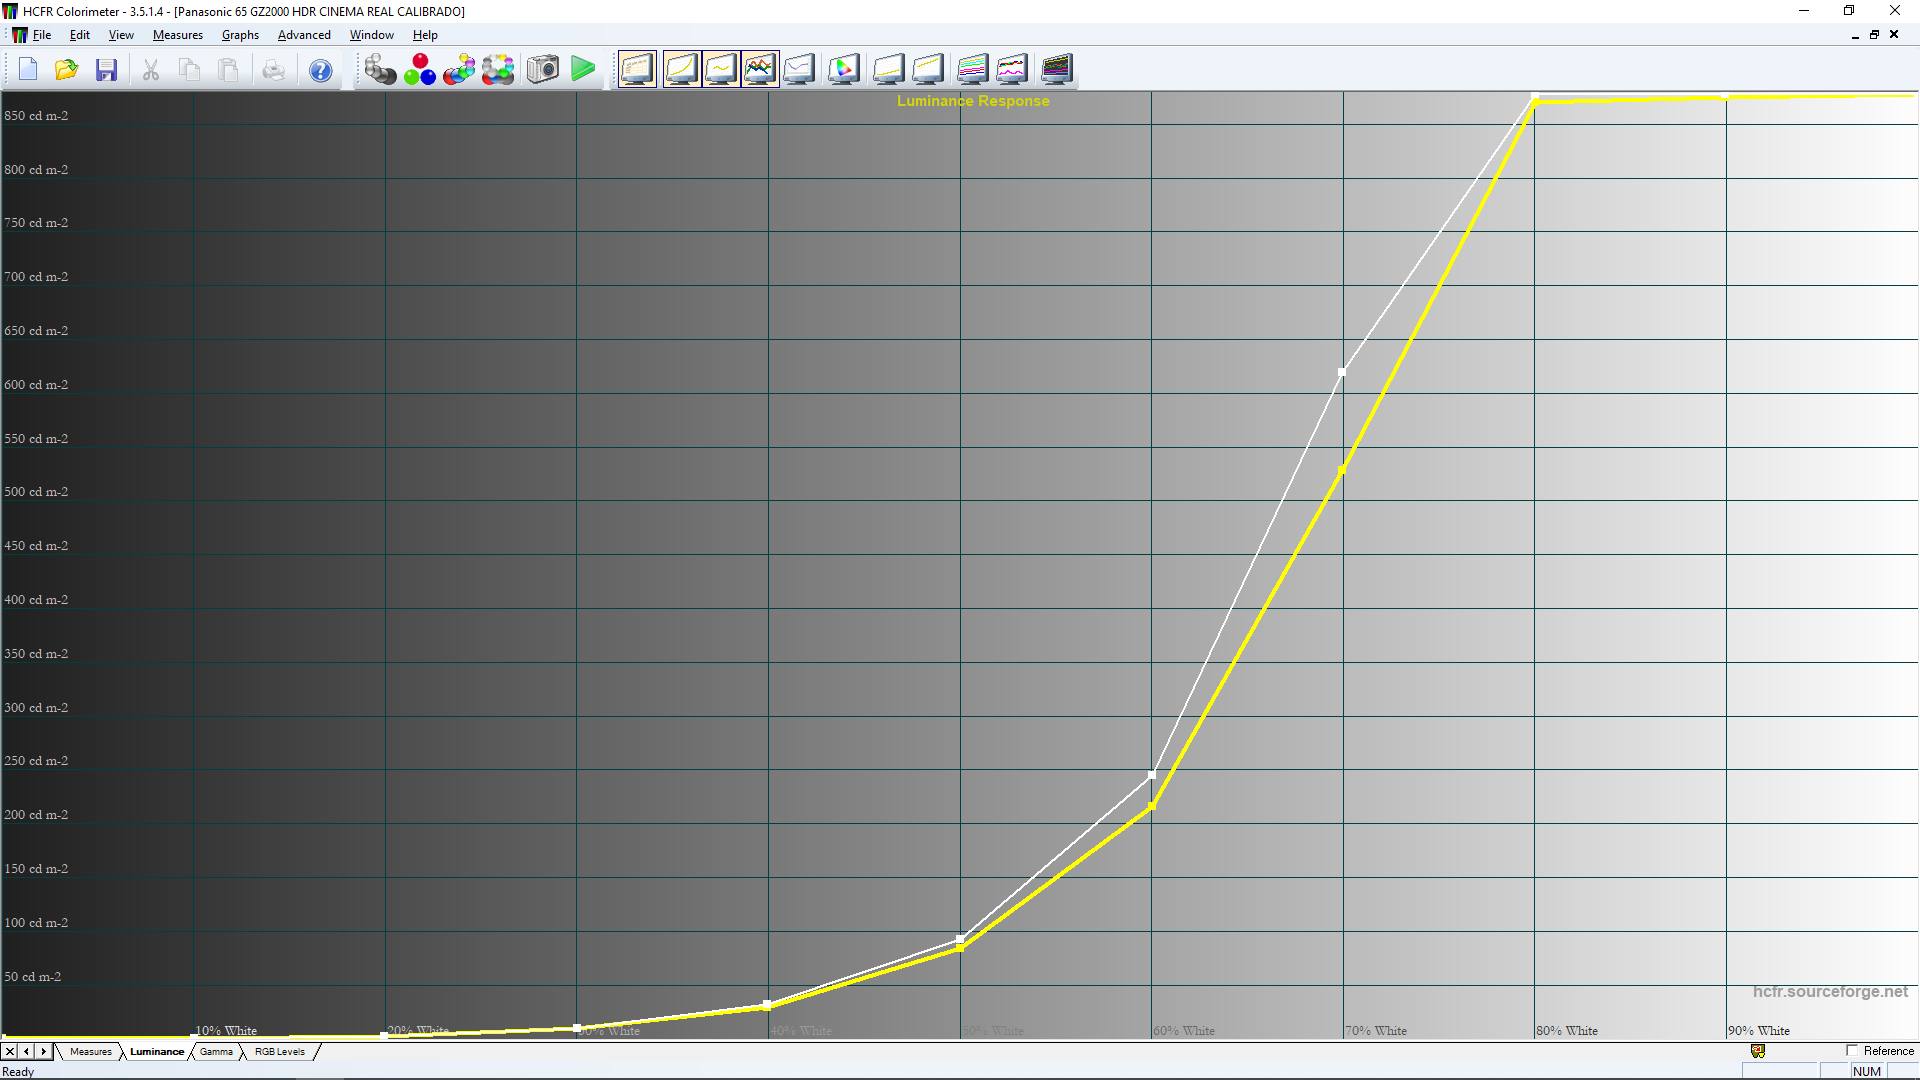Toggle the gamma graph view icon
Viewport: 1920px width, 1080px height.
(721, 69)
